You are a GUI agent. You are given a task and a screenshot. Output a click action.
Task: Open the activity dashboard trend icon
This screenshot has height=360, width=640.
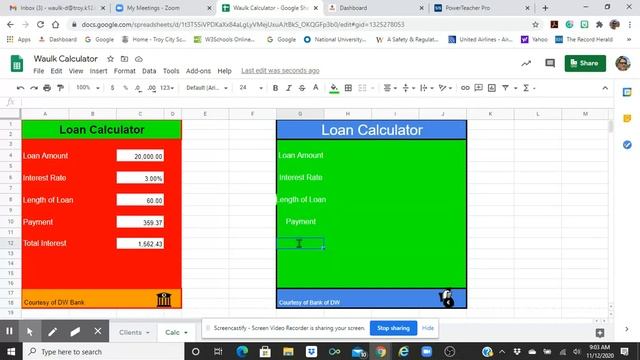pyautogui.click(x=526, y=63)
